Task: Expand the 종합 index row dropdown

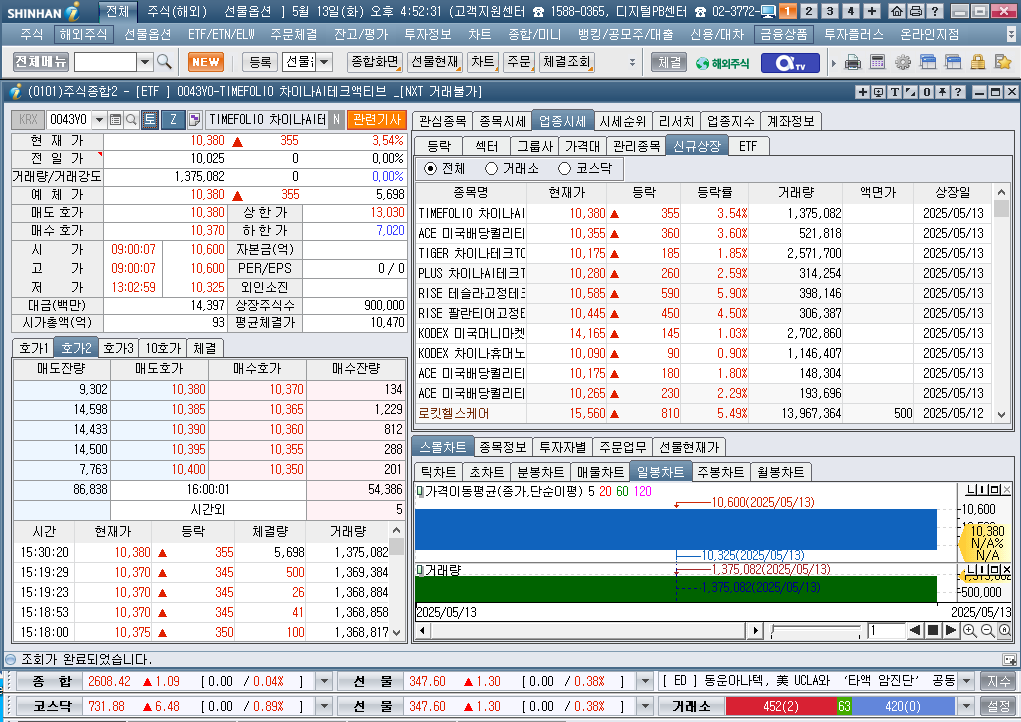Action: point(324,681)
